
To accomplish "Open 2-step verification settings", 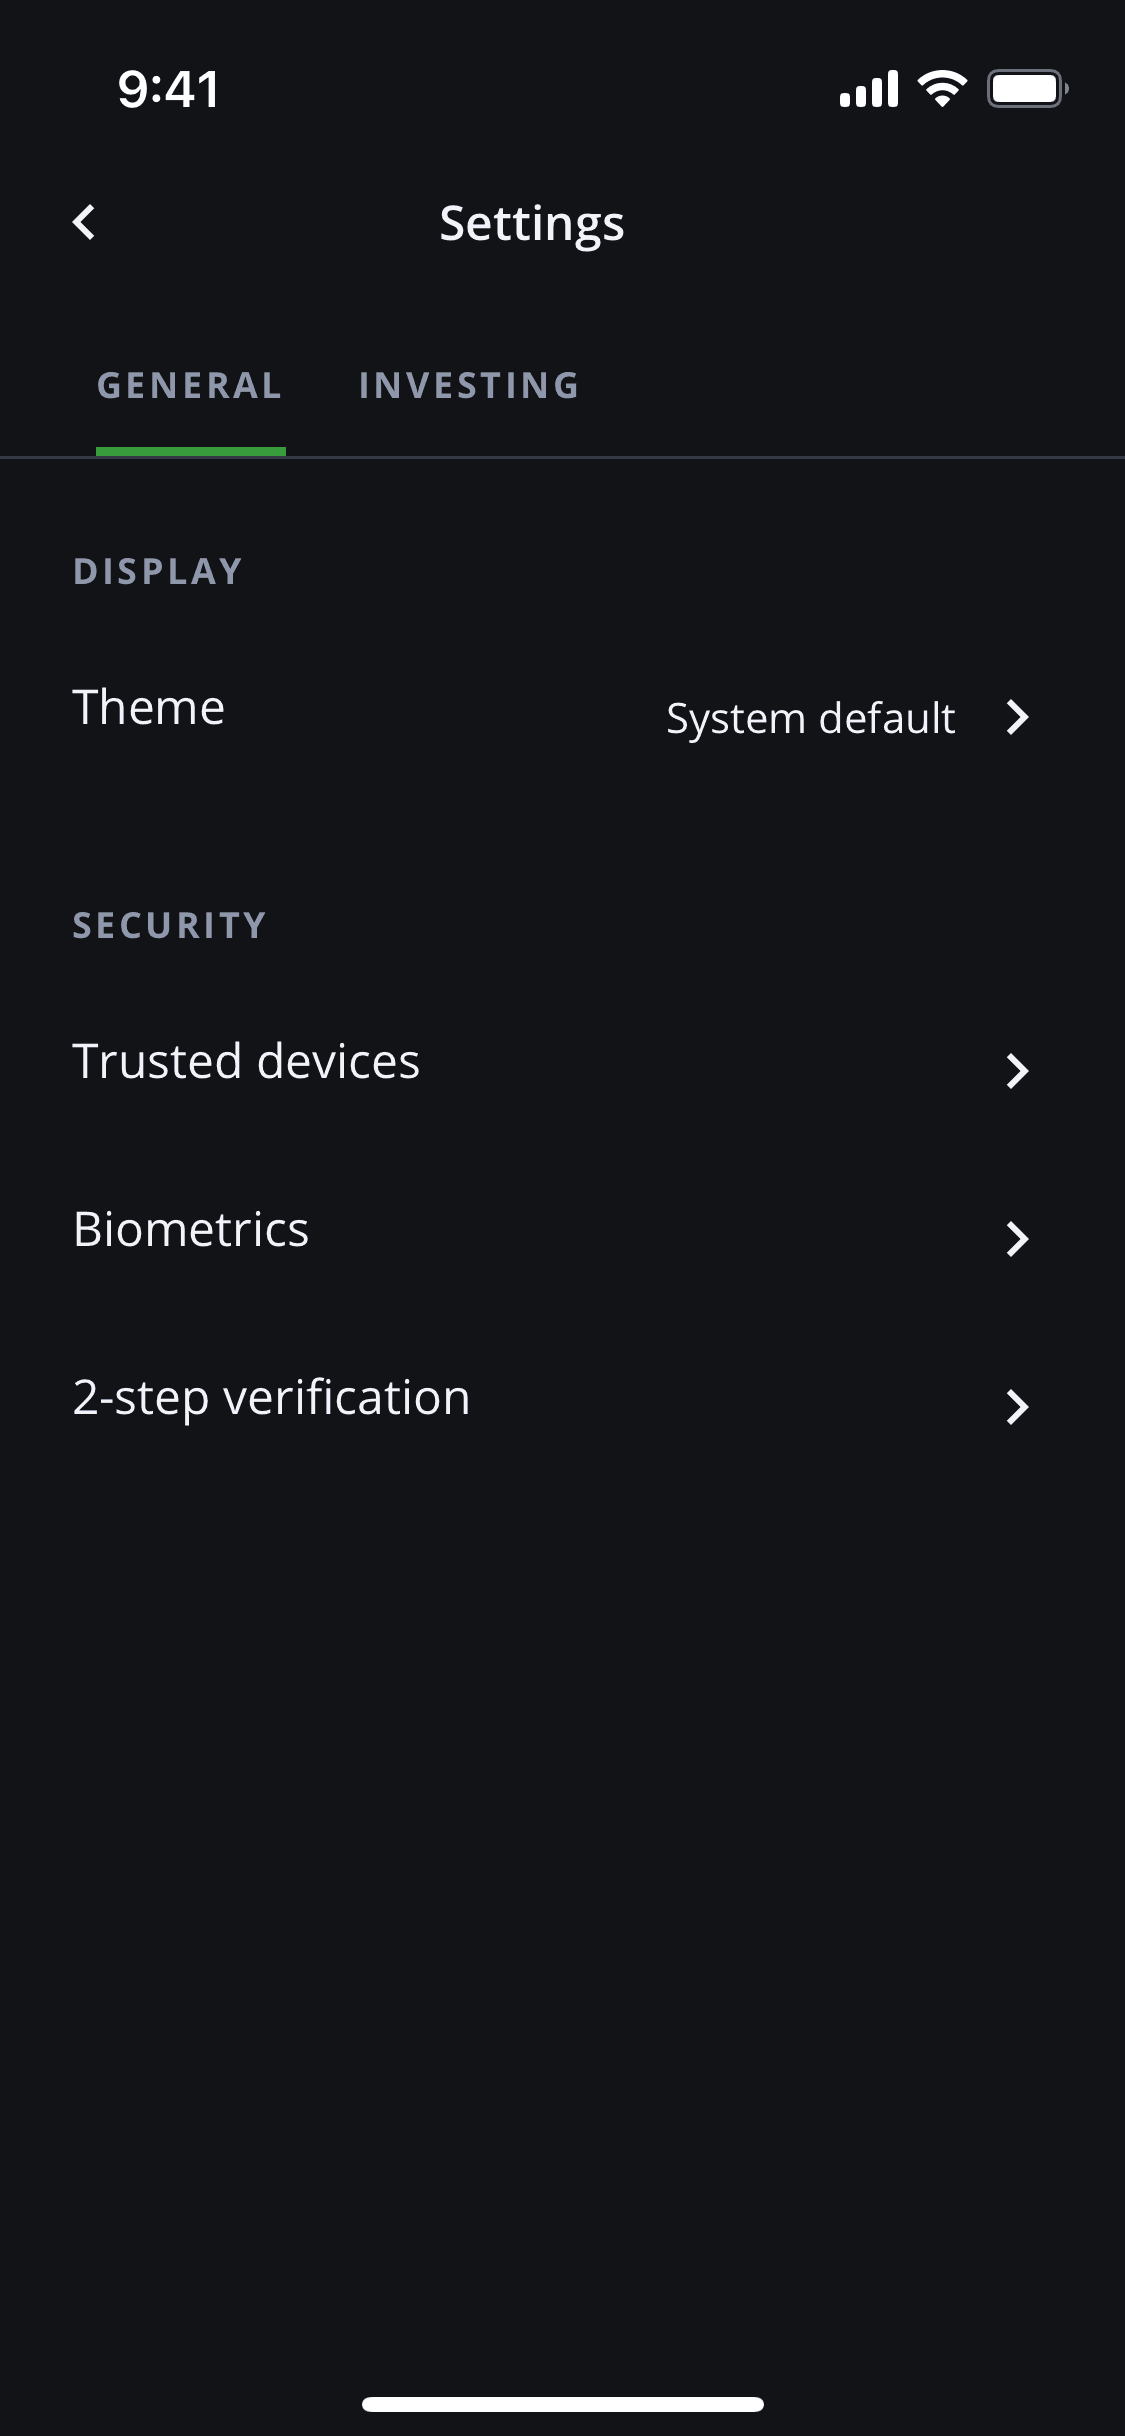I will pos(271,1397).
